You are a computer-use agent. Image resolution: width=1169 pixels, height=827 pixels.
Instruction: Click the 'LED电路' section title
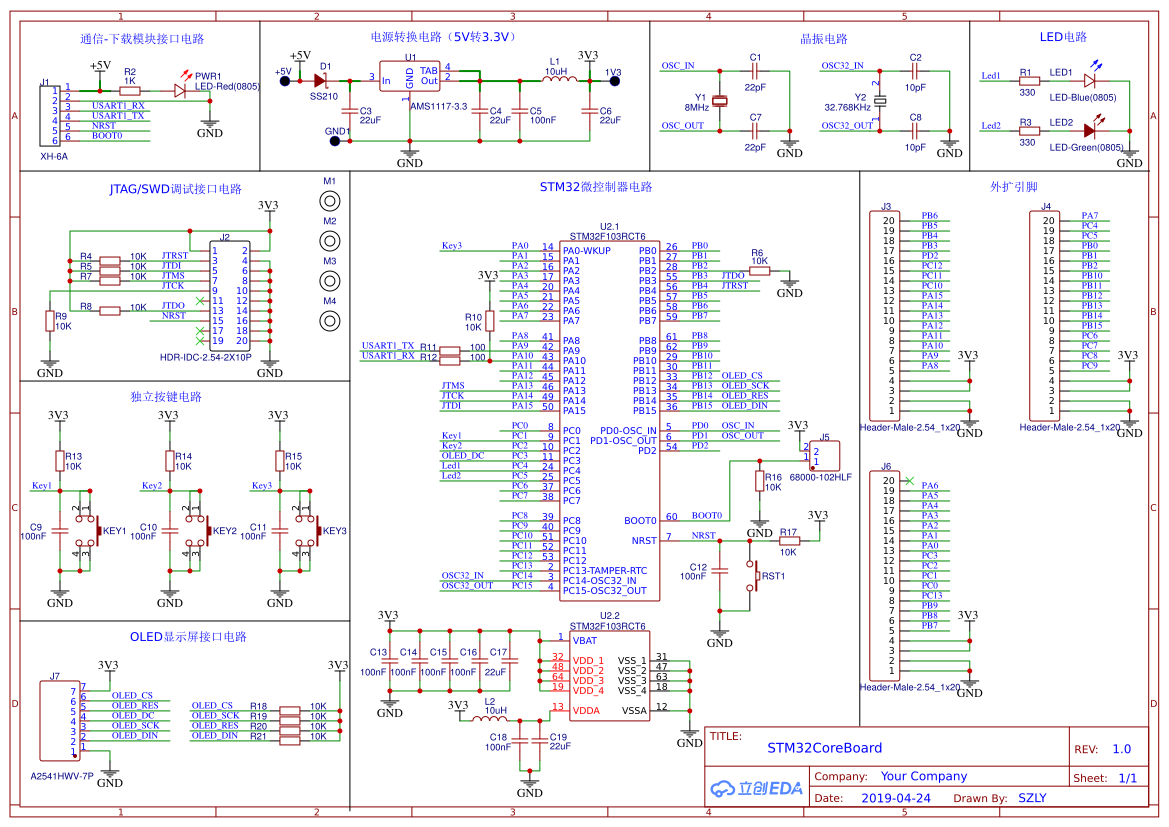[x=1063, y=37]
